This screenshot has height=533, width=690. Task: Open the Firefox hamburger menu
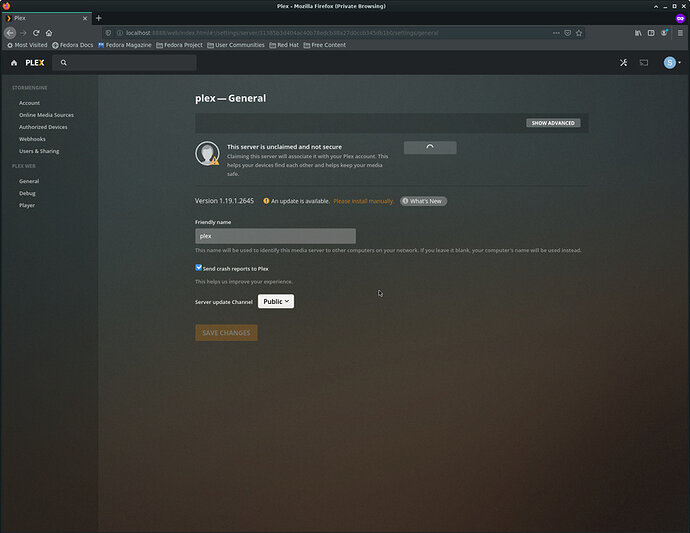pos(680,33)
